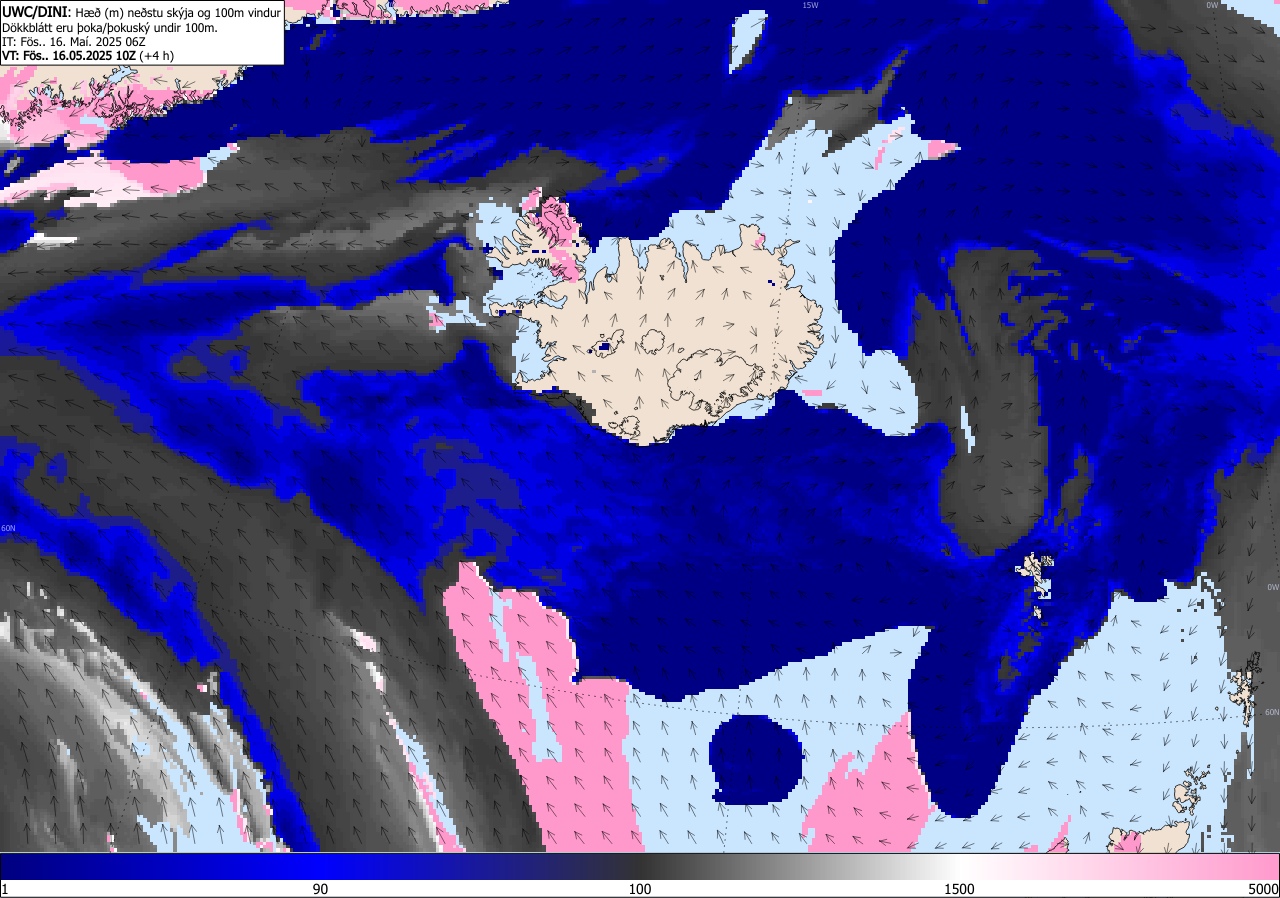1280x898 pixels.
Task: Click the "100" label on the colour scale
Action: tap(640, 889)
